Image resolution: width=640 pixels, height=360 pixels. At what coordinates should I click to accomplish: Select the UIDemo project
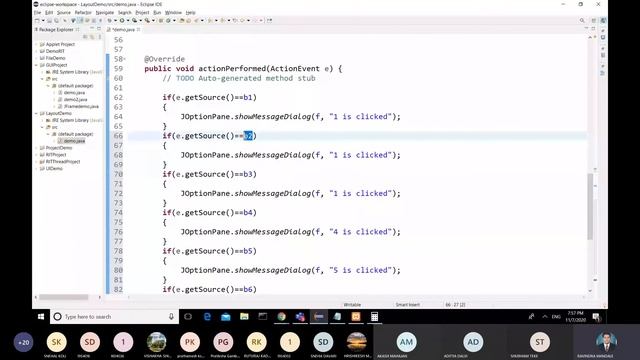[x=54, y=169]
